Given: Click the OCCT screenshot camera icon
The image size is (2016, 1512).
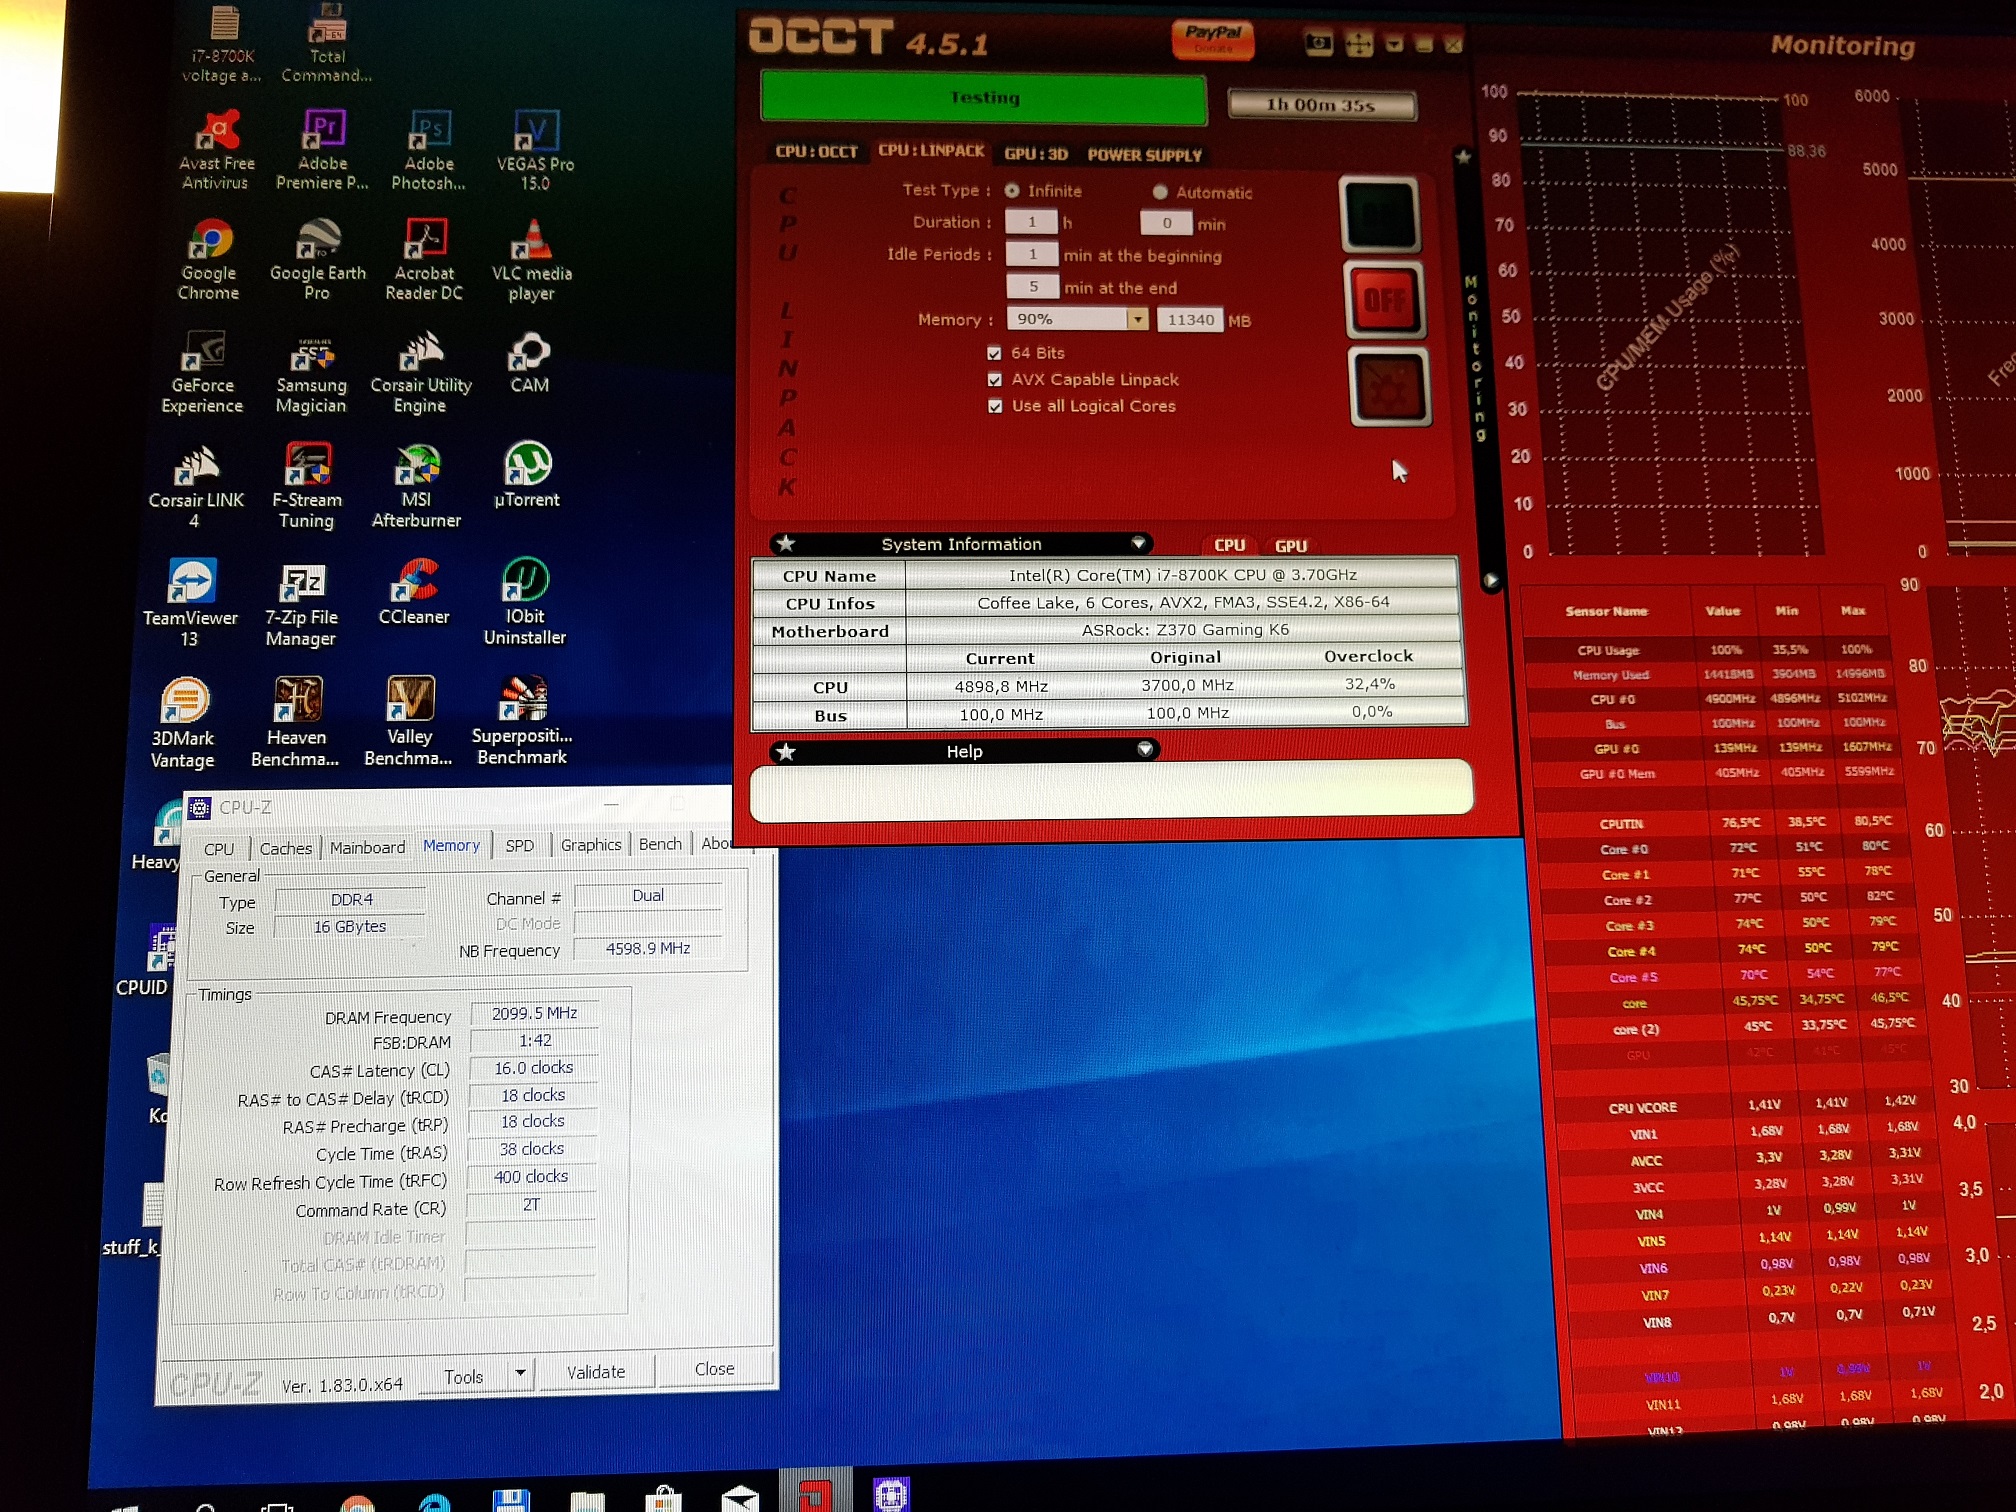Looking at the screenshot, I should [x=1319, y=43].
